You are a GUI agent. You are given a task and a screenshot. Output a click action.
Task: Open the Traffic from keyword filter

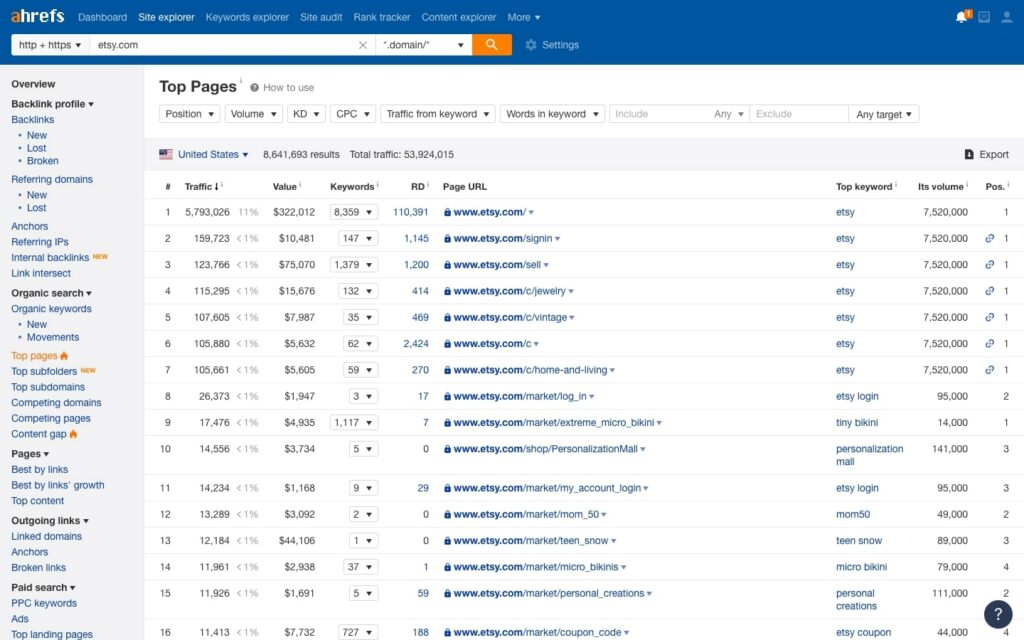pyautogui.click(x=438, y=114)
